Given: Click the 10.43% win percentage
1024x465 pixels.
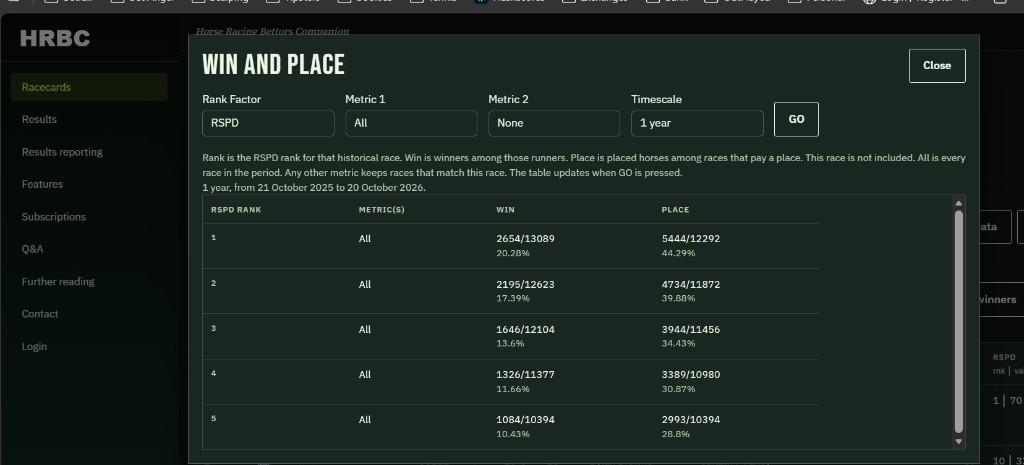Looking at the screenshot, I should [x=513, y=434].
